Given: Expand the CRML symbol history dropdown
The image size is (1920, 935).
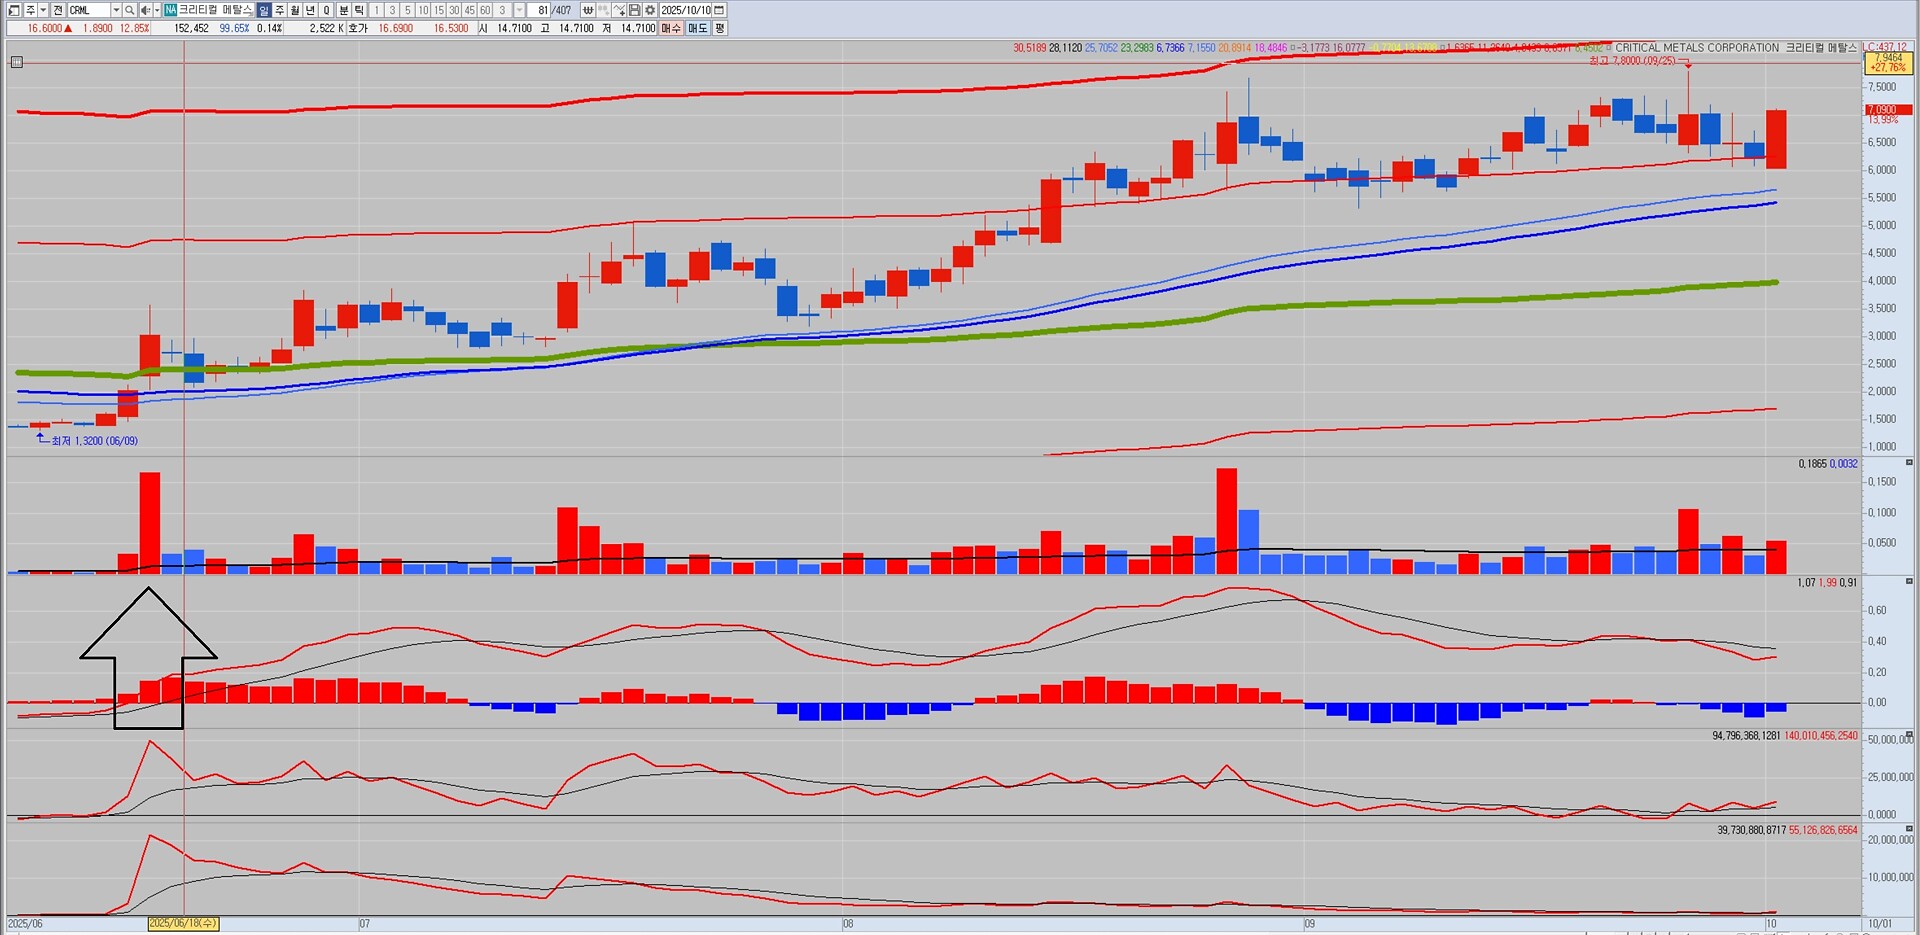Looking at the screenshot, I should pyautogui.click(x=116, y=10).
